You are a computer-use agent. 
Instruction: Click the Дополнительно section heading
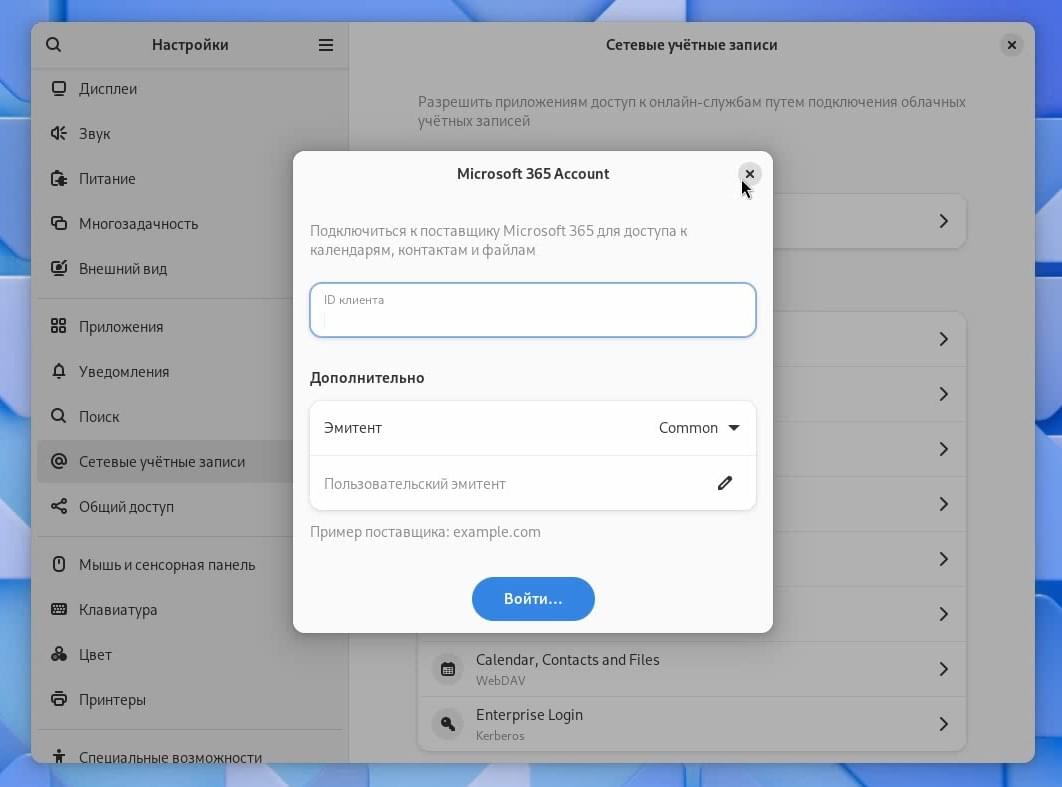(367, 378)
